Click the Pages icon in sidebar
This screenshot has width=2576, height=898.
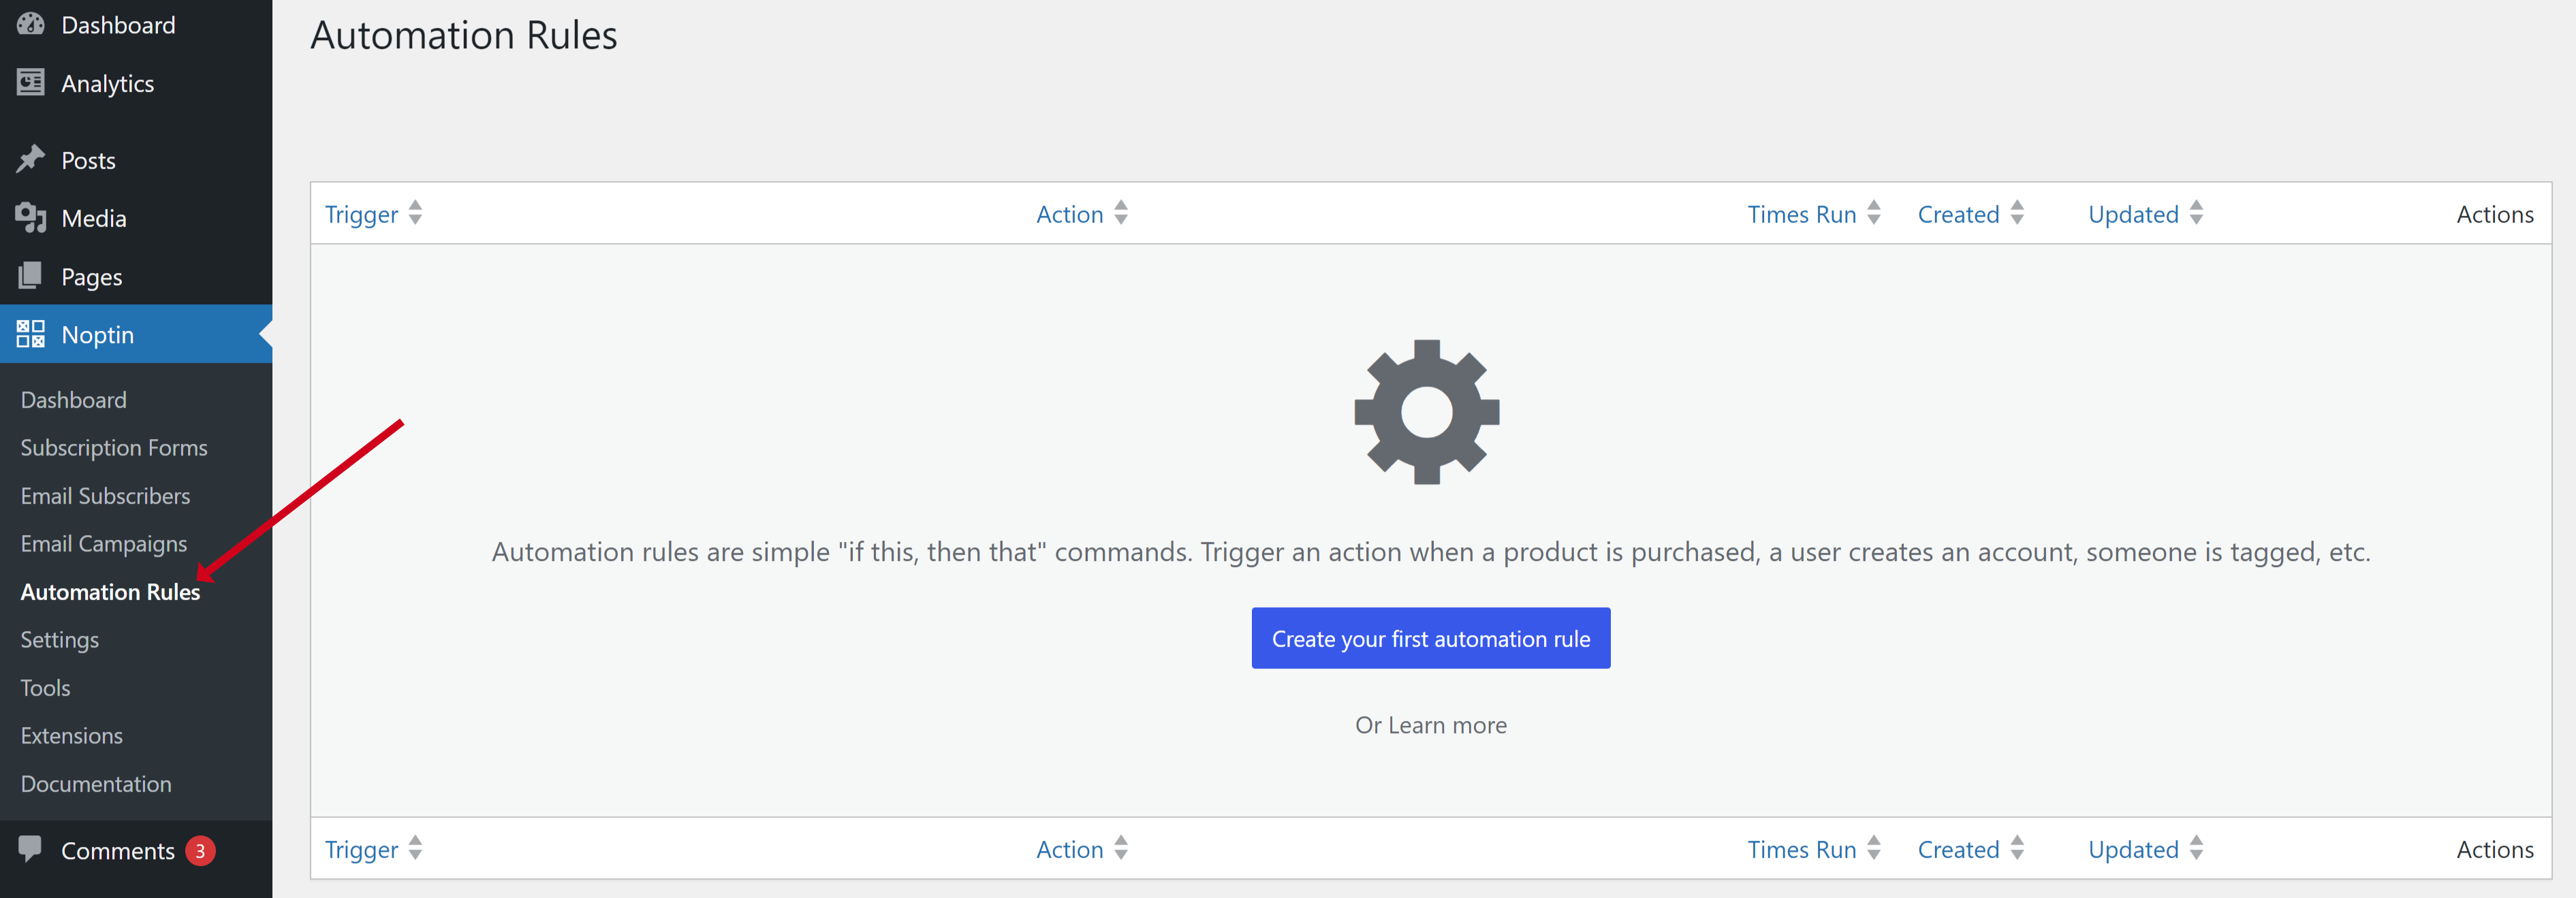(30, 275)
